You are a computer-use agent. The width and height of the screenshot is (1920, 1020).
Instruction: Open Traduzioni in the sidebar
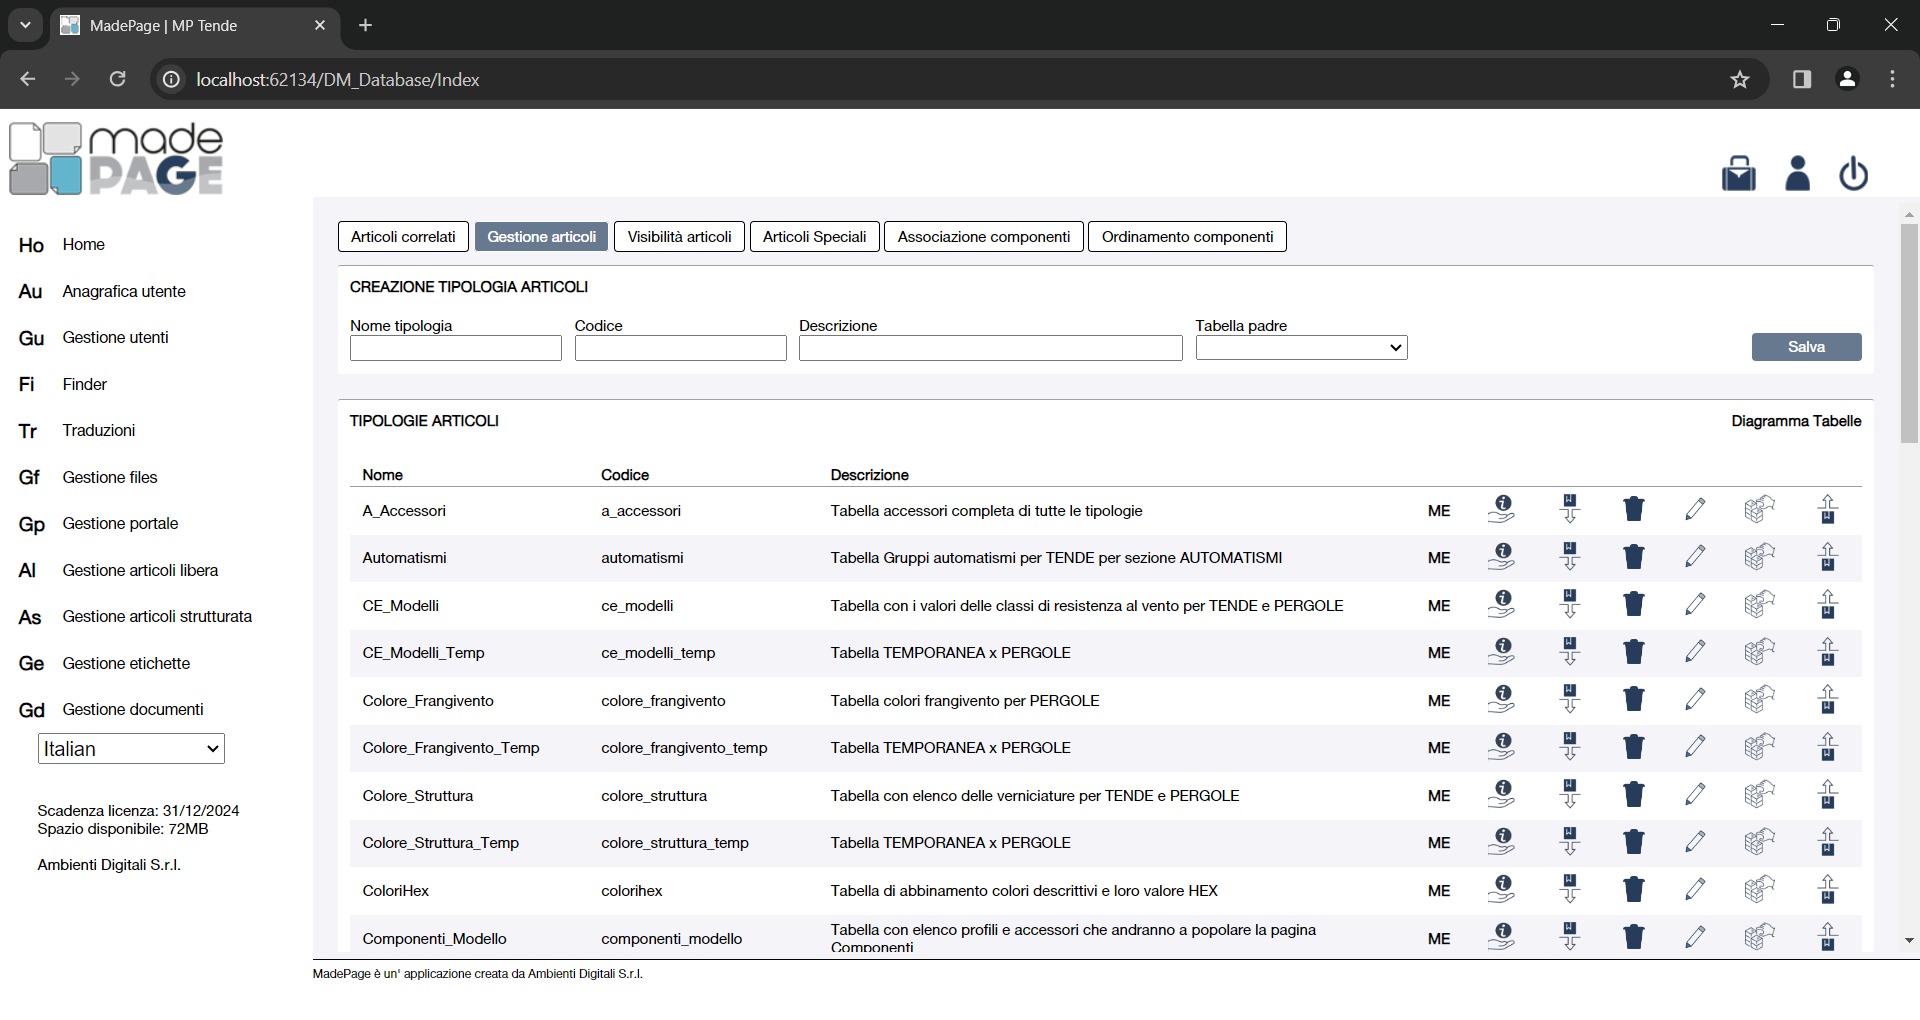click(98, 430)
